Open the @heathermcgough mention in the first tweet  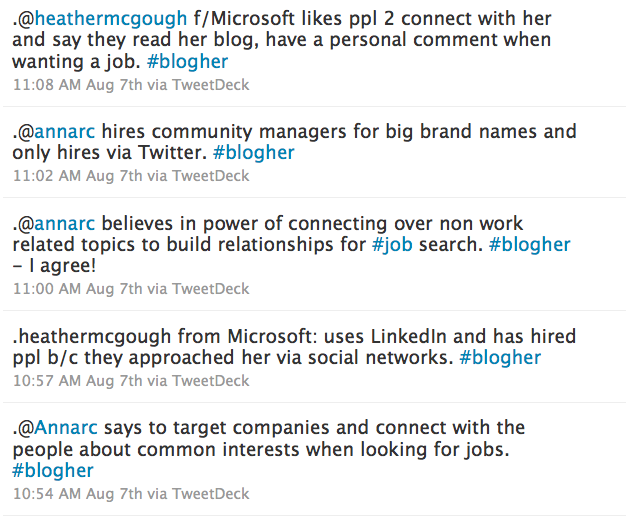click(104, 18)
